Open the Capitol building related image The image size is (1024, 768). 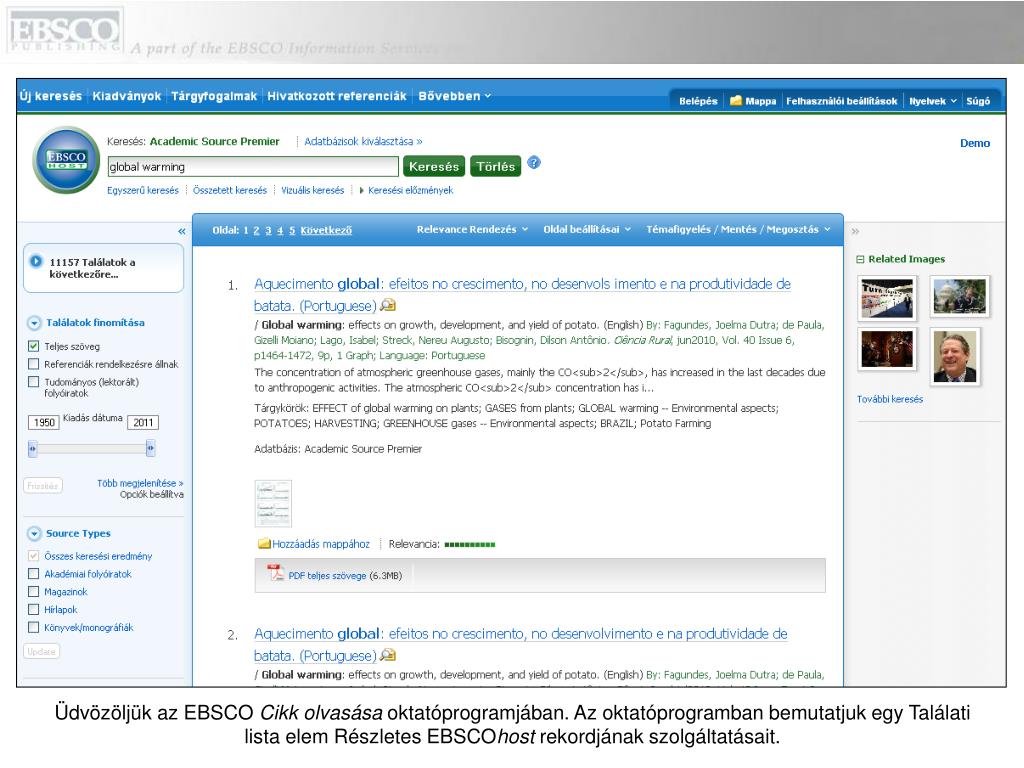click(x=960, y=296)
